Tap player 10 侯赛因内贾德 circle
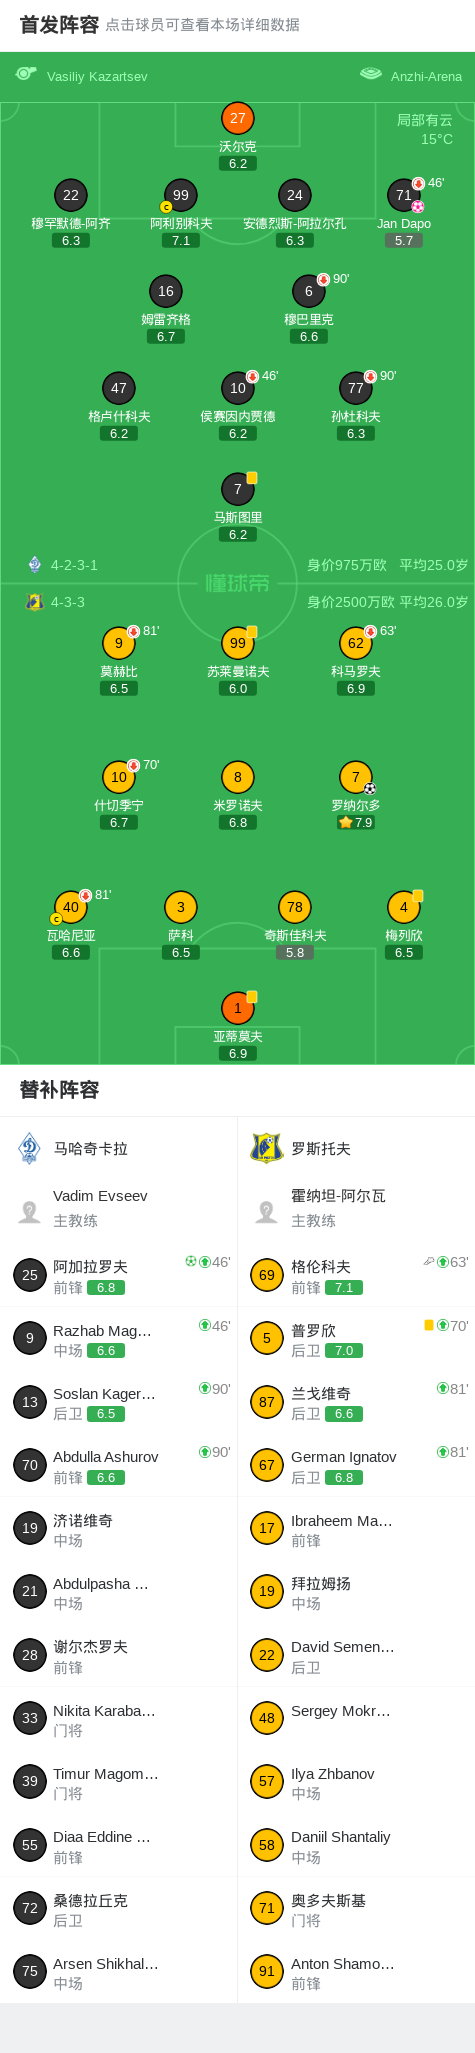 click(x=237, y=388)
